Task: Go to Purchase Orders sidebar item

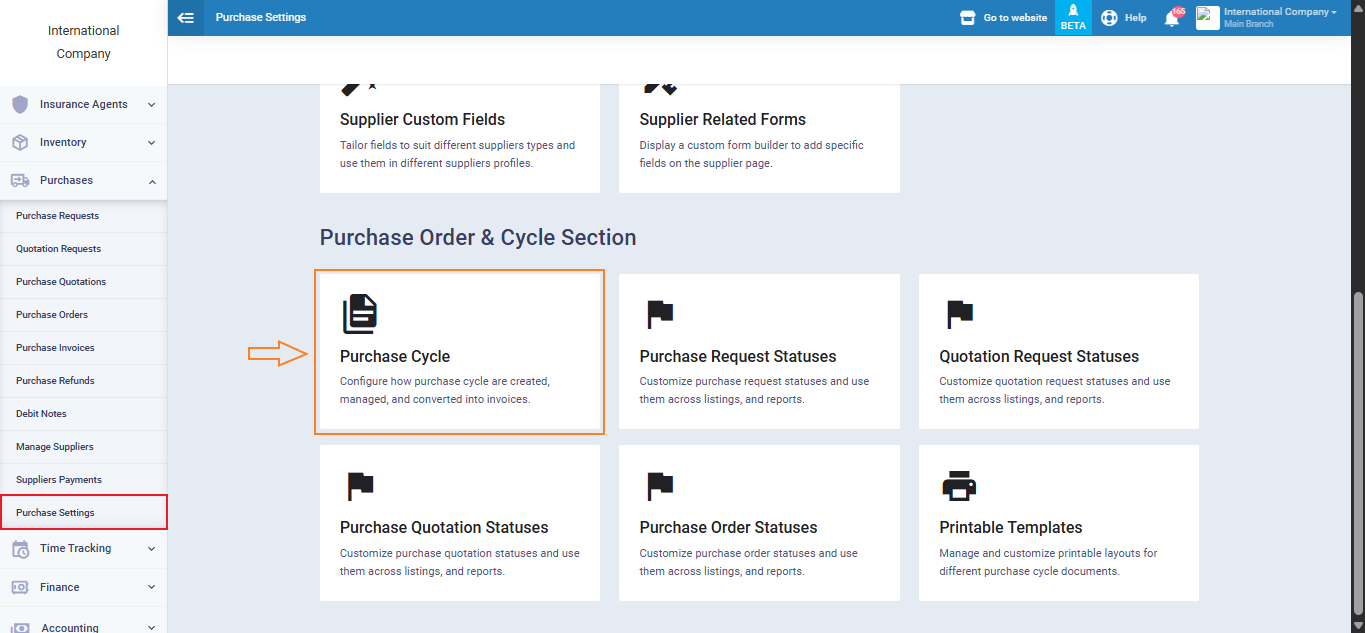Action: [52, 315]
